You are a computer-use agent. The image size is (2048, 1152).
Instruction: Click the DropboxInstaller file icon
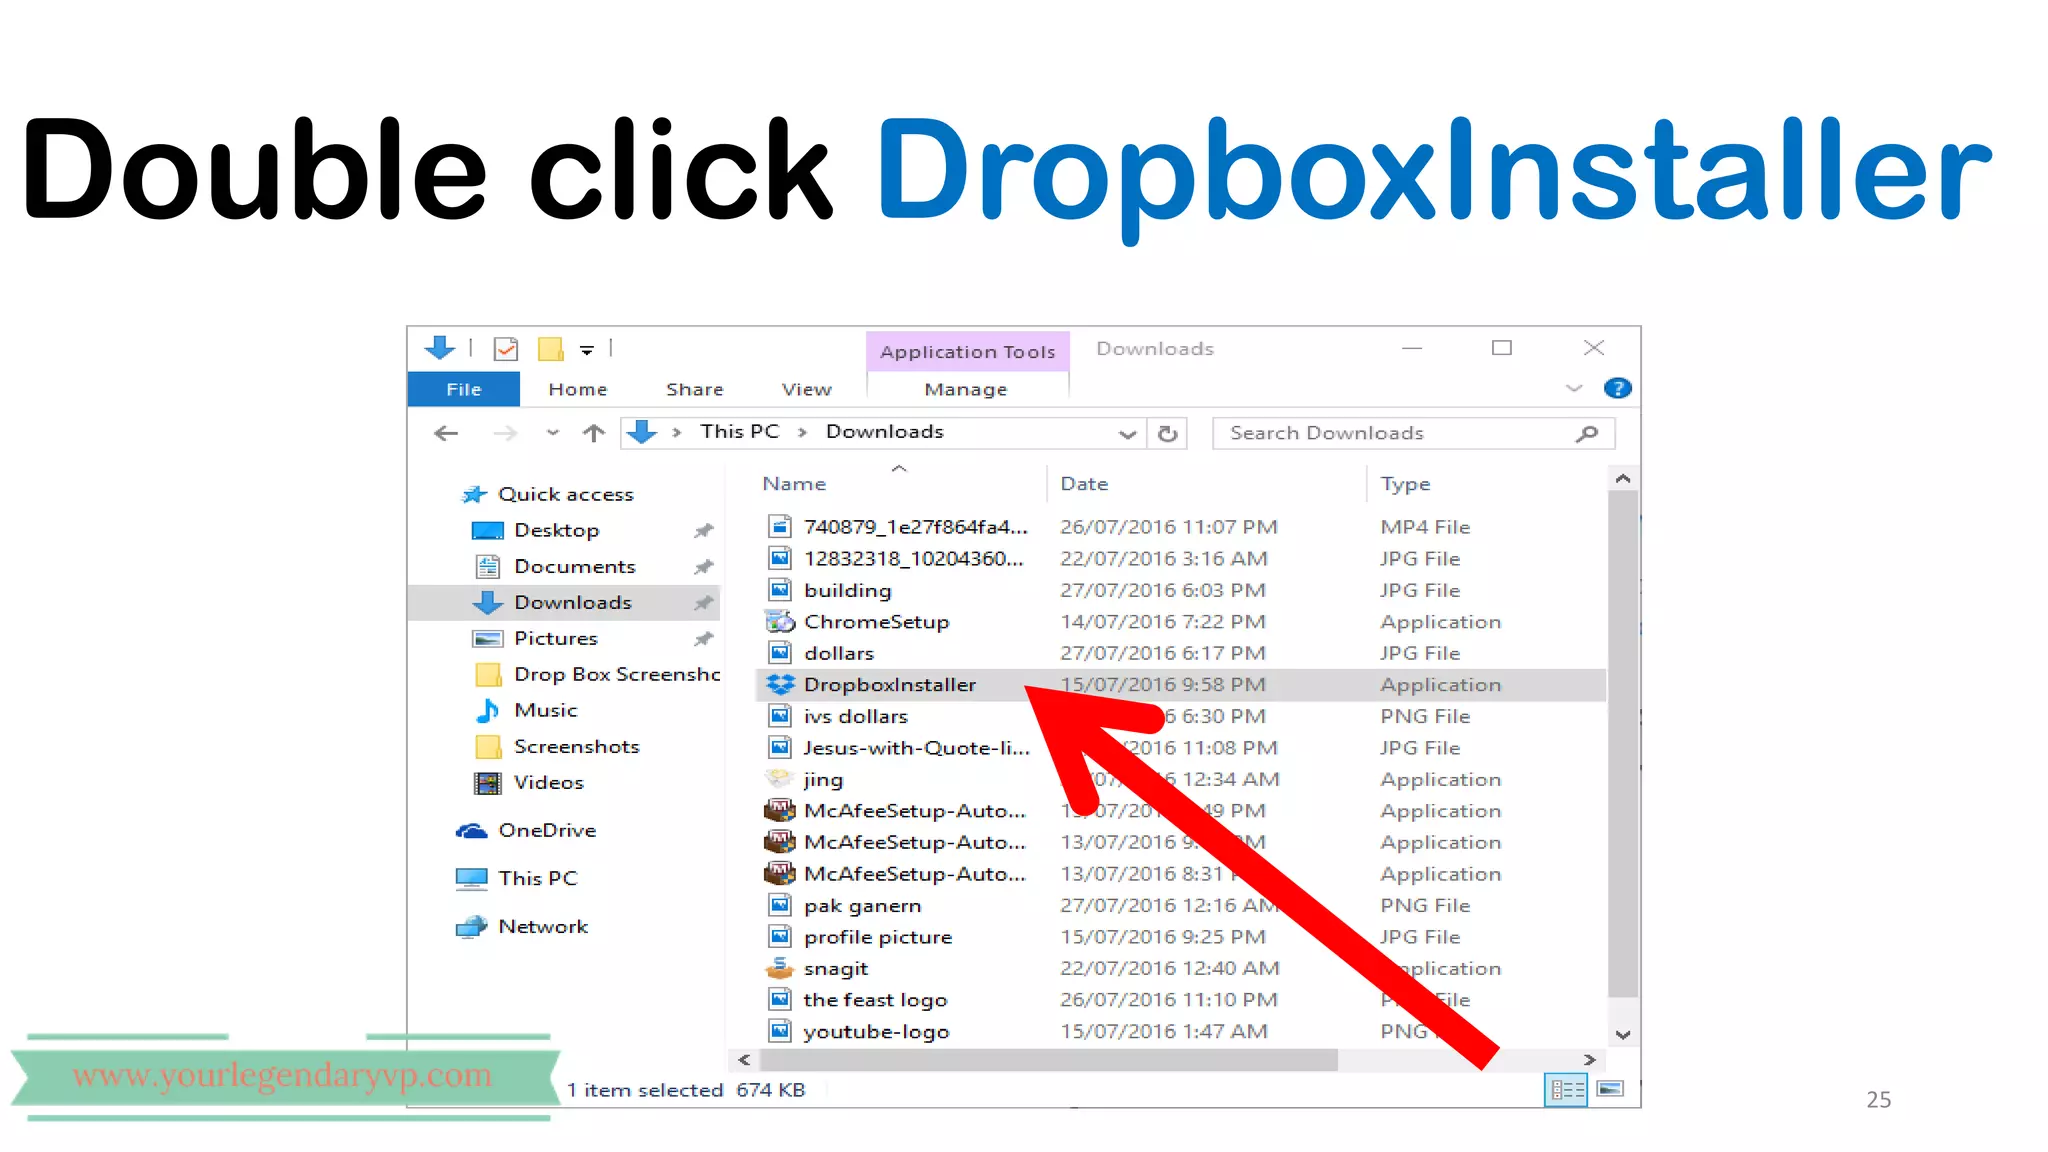780,685
